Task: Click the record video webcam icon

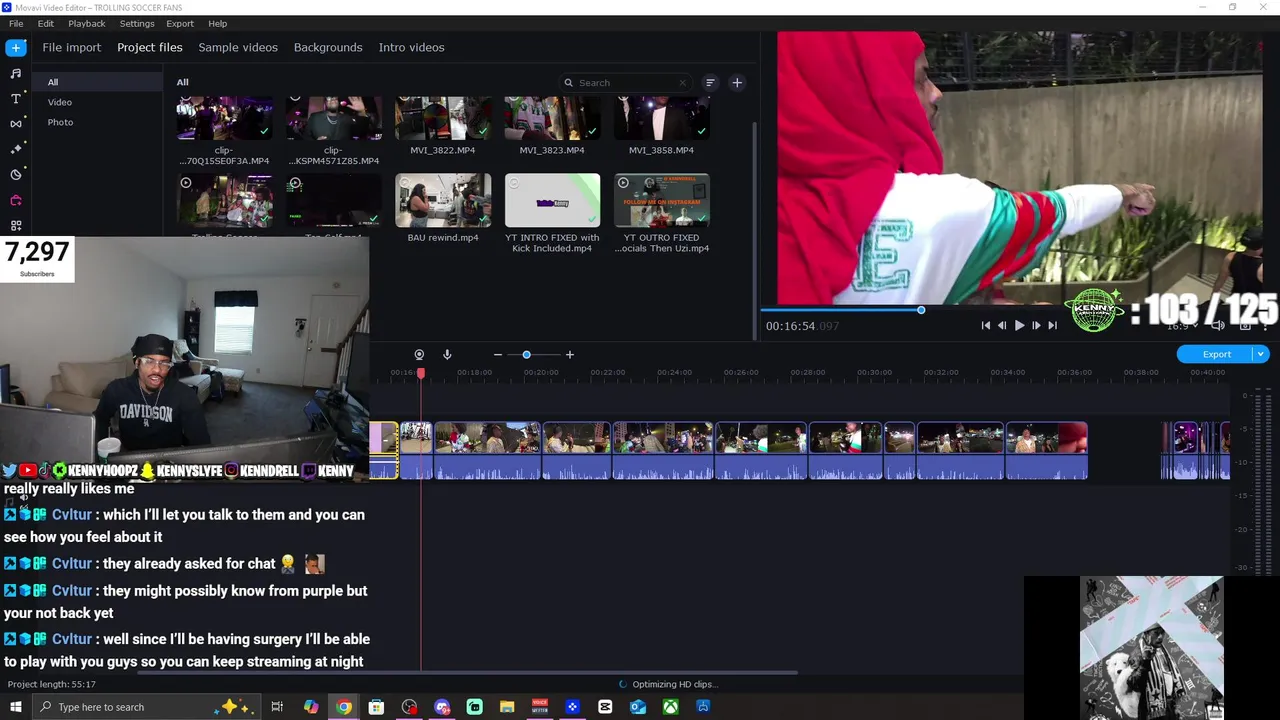Action: [419, 354]
